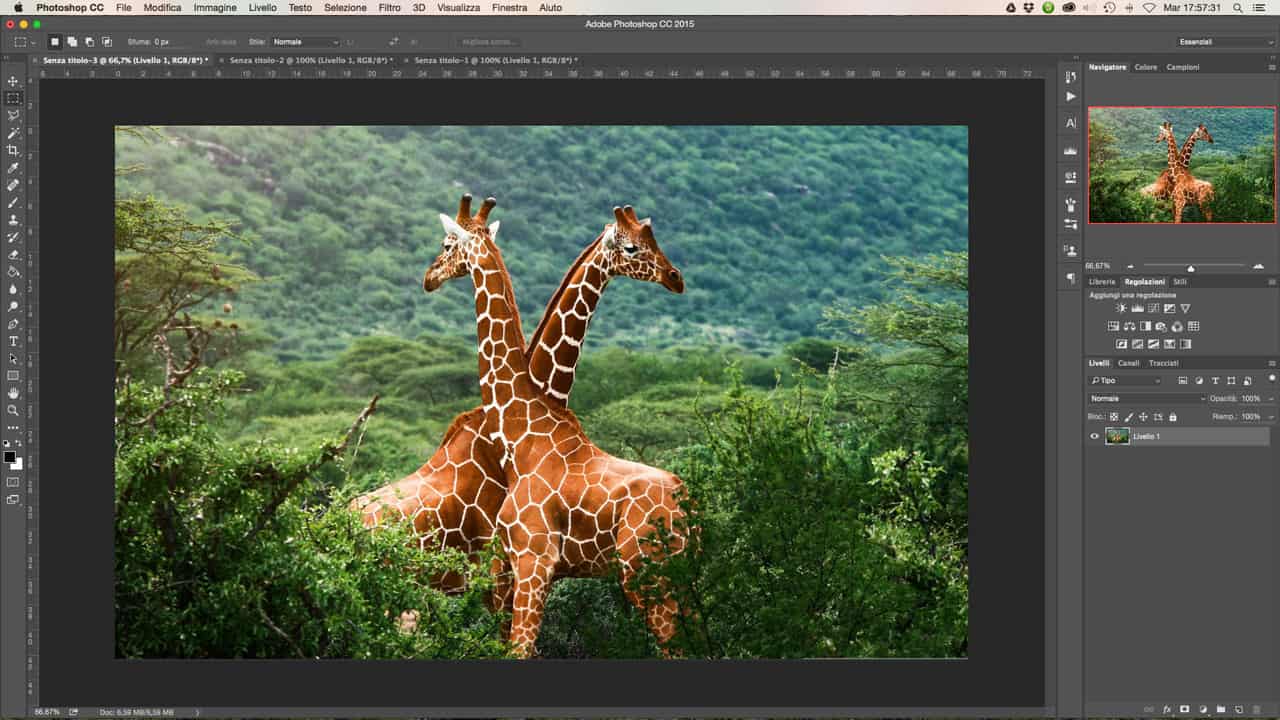Add a Levels adjustment layer

click(1138, 308)
